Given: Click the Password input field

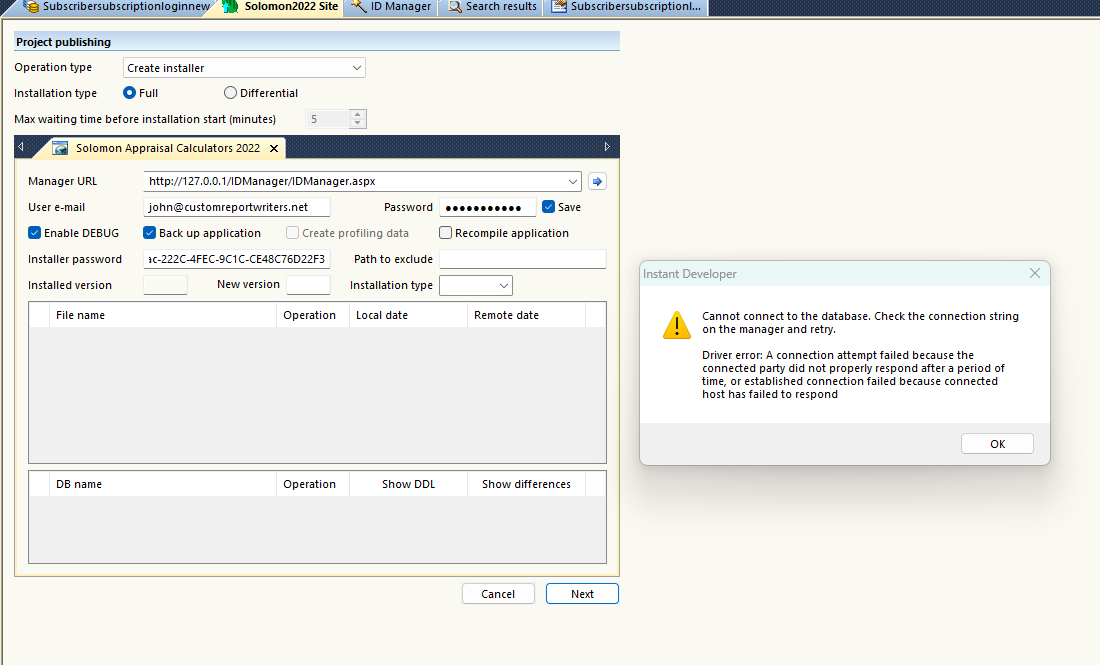Looking at the screenshot, I should coord(488,207).
